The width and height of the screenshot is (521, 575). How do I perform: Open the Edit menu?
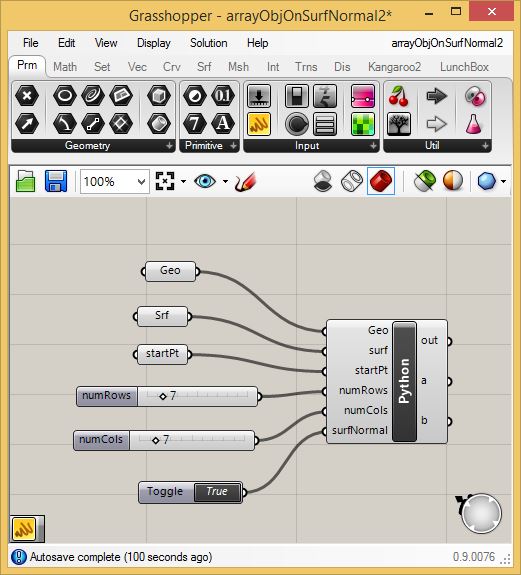[x=66, y=43]
